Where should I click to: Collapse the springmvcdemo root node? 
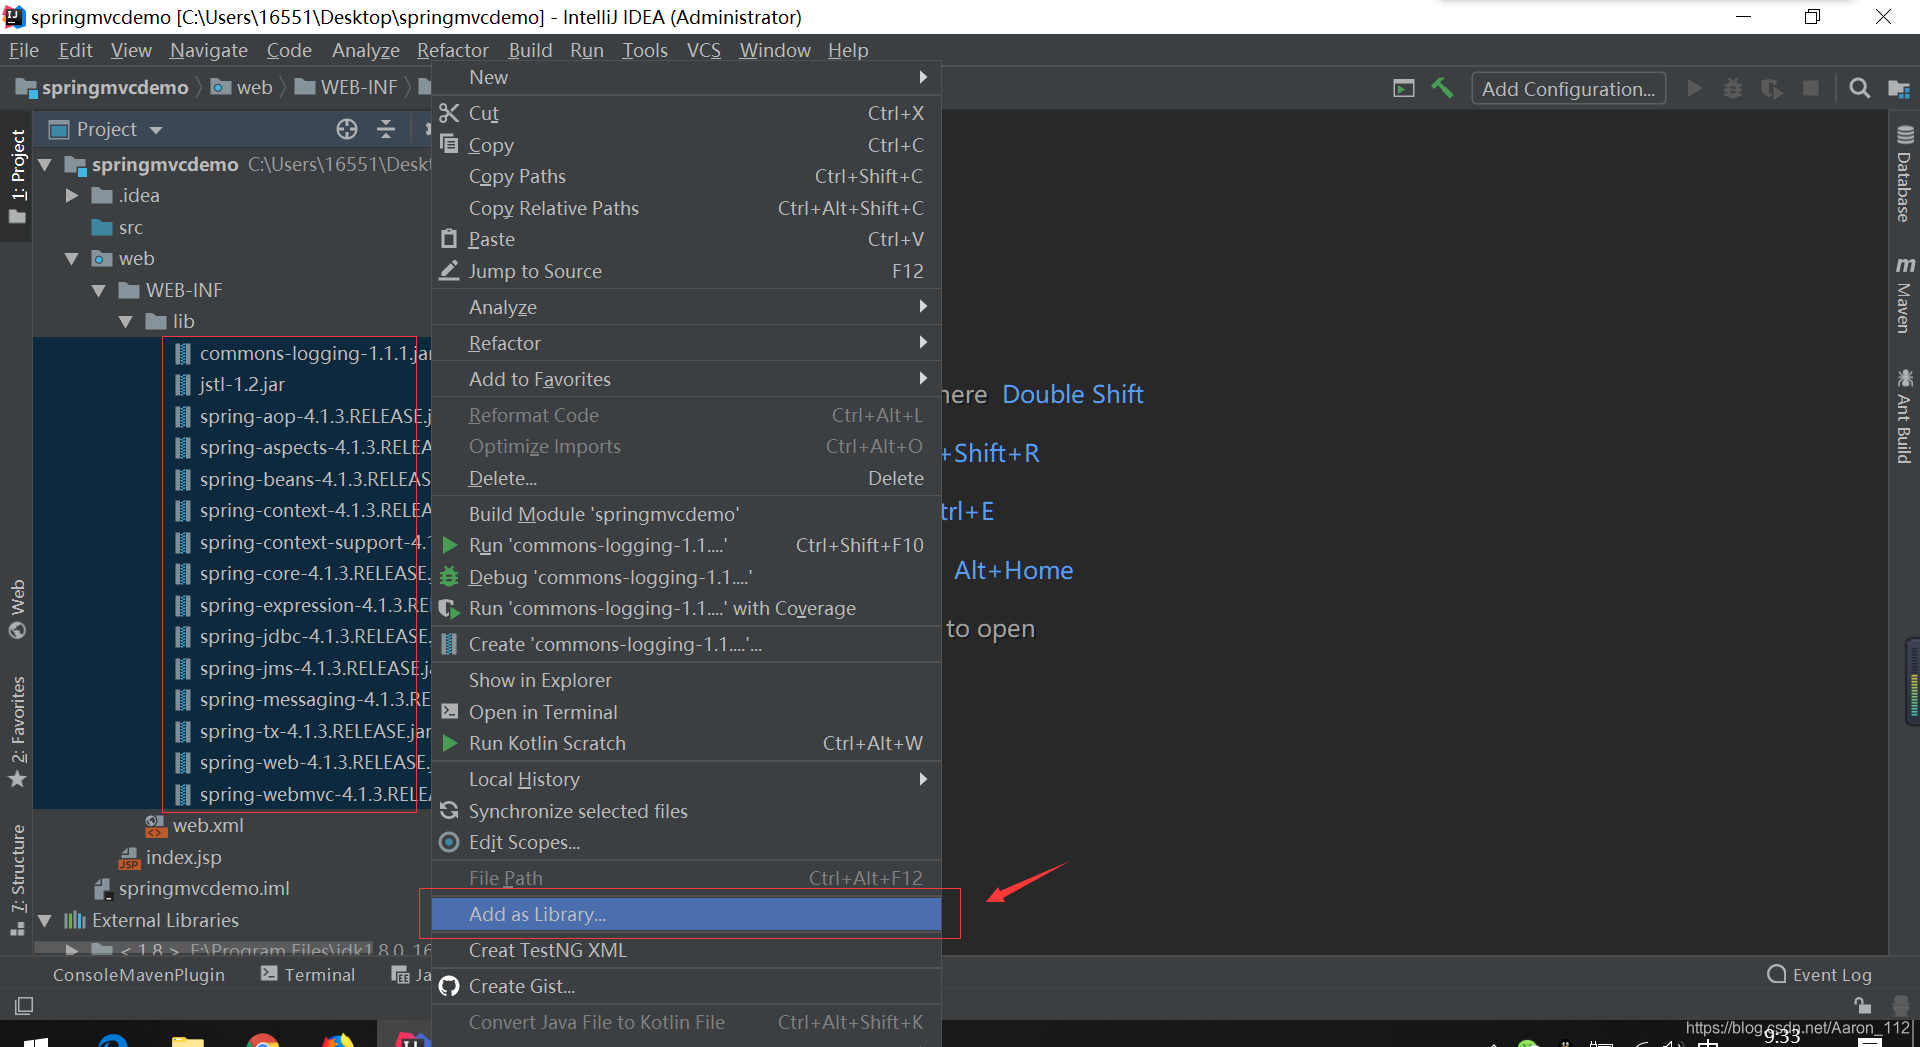coord(45,164)
